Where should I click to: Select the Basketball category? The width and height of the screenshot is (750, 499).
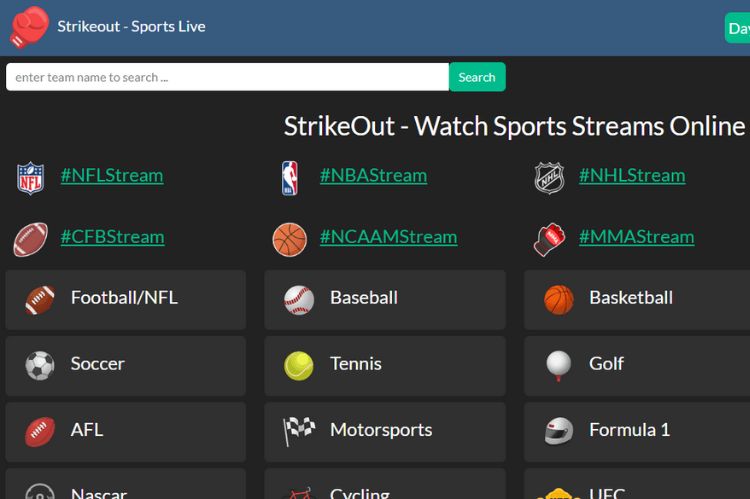(637, 300)
